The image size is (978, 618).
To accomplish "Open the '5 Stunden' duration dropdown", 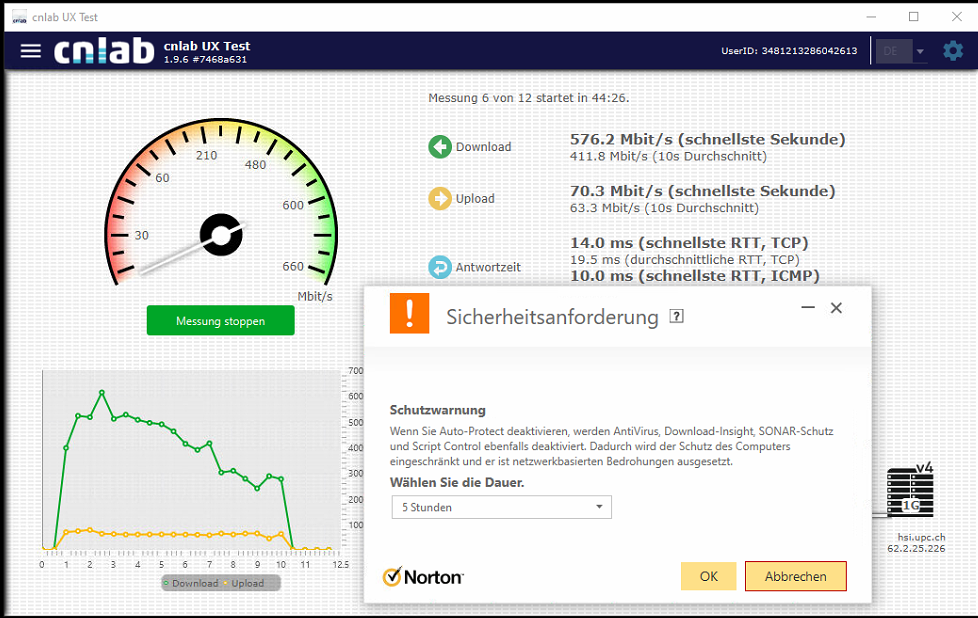I will tap(501, 507).
